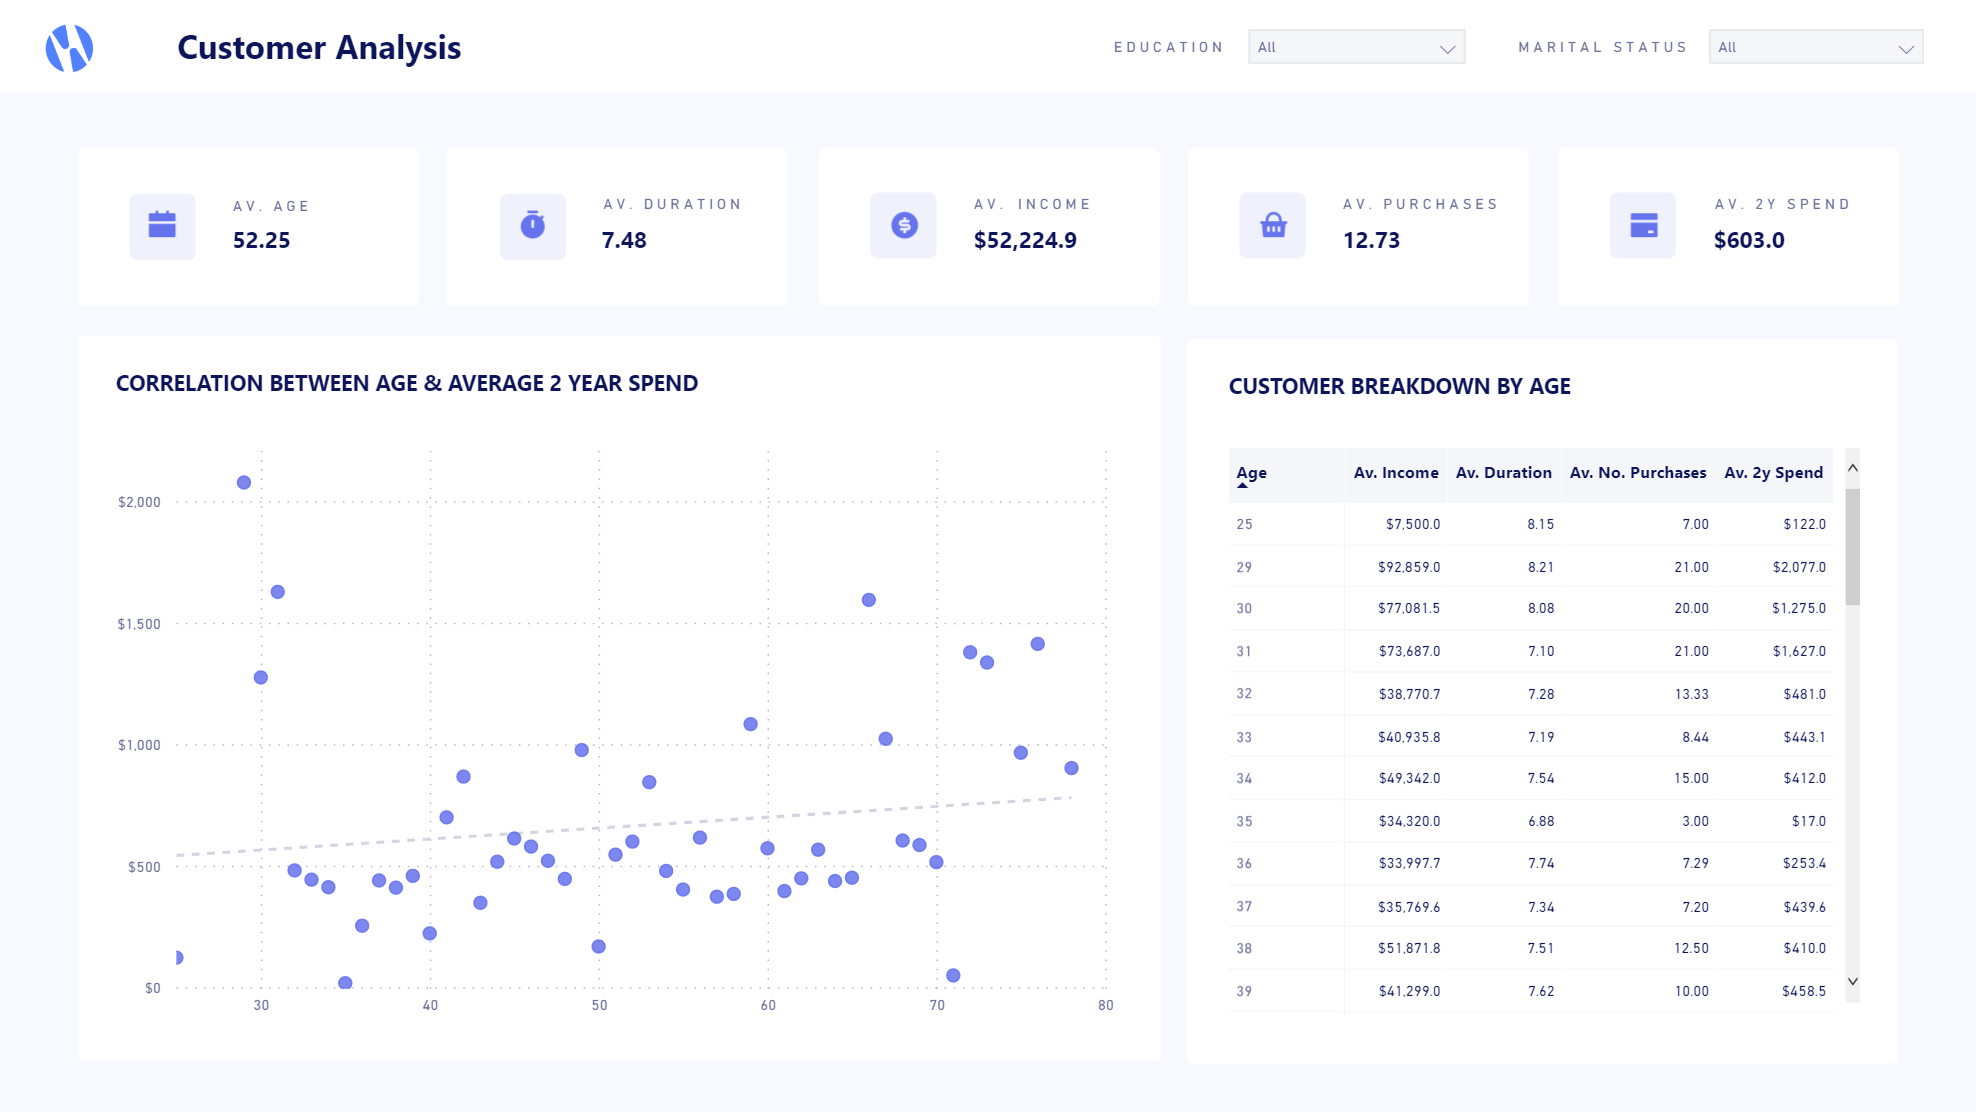Select the highest scatter point above $2,000

(x=244, y=482)
